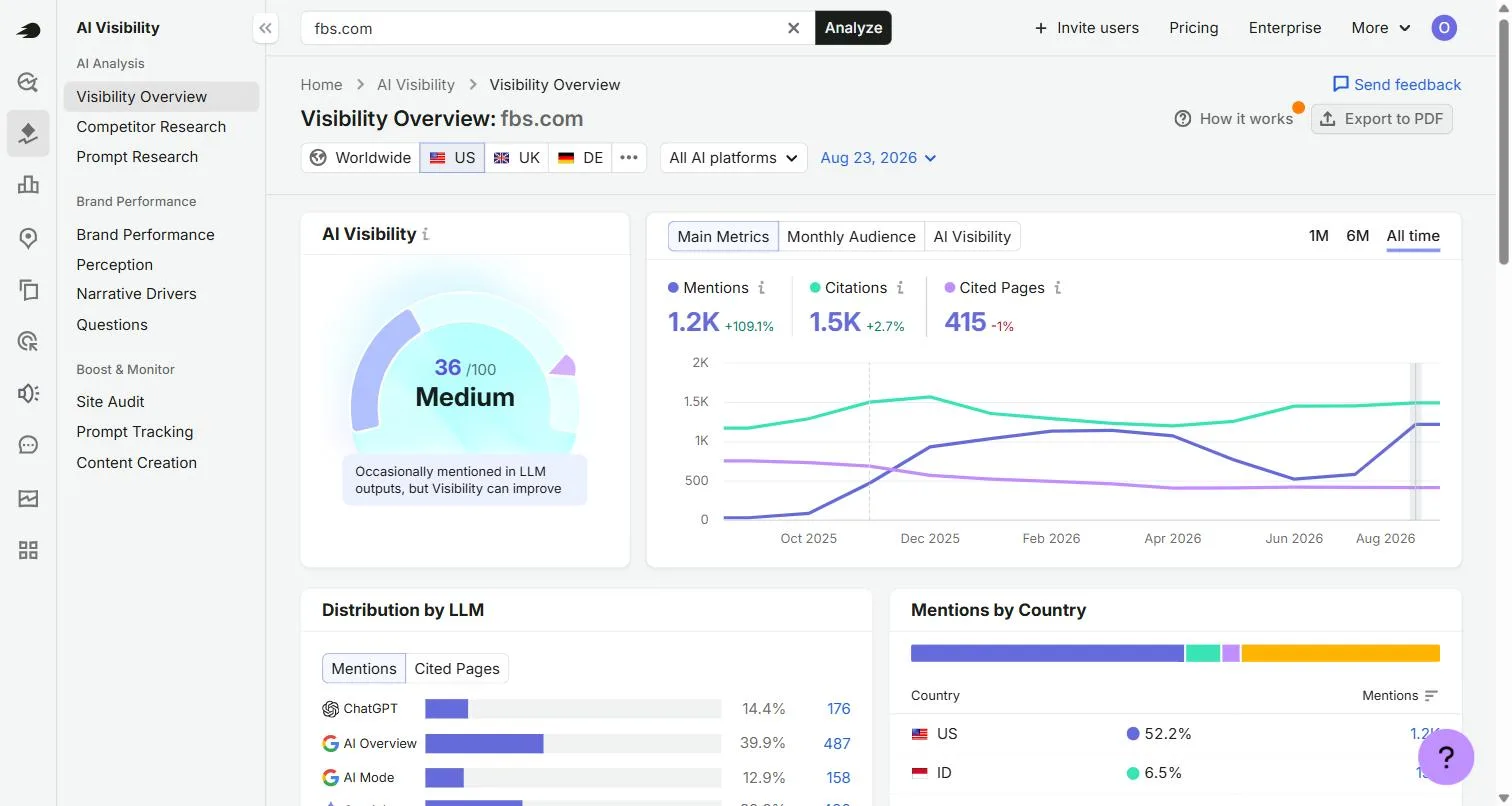Click the info icon beside Mentions
This screenshot has width=1512, height=806.
[x=761, y=288]
